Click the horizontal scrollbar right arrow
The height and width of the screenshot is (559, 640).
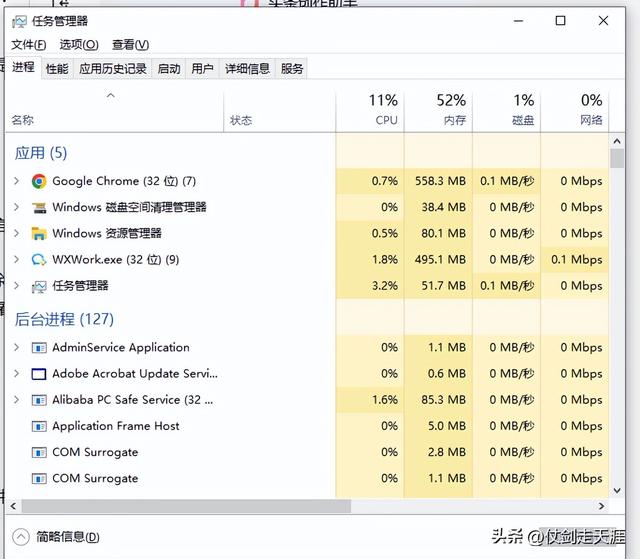tap(601, 506)
